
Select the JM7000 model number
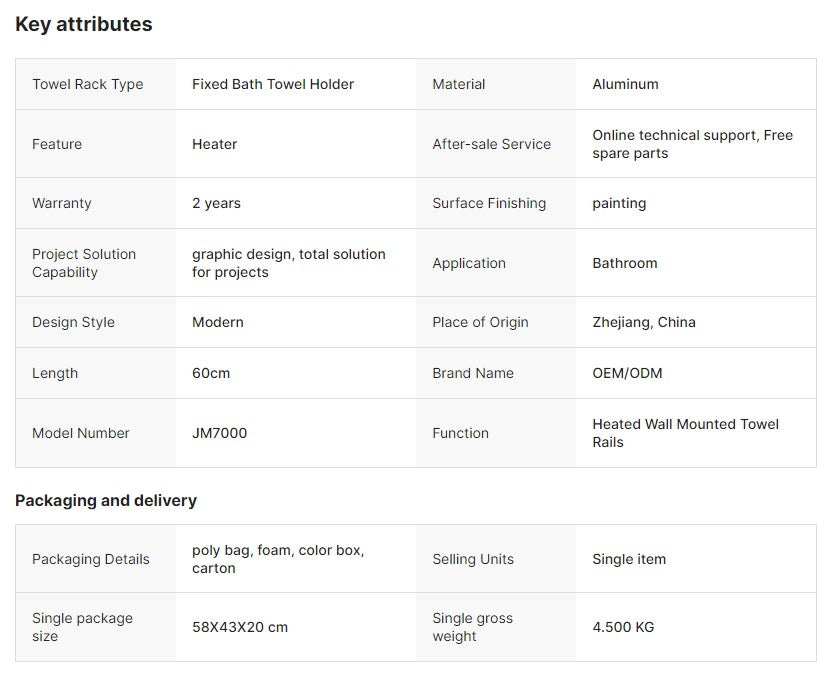click(219, 433)
